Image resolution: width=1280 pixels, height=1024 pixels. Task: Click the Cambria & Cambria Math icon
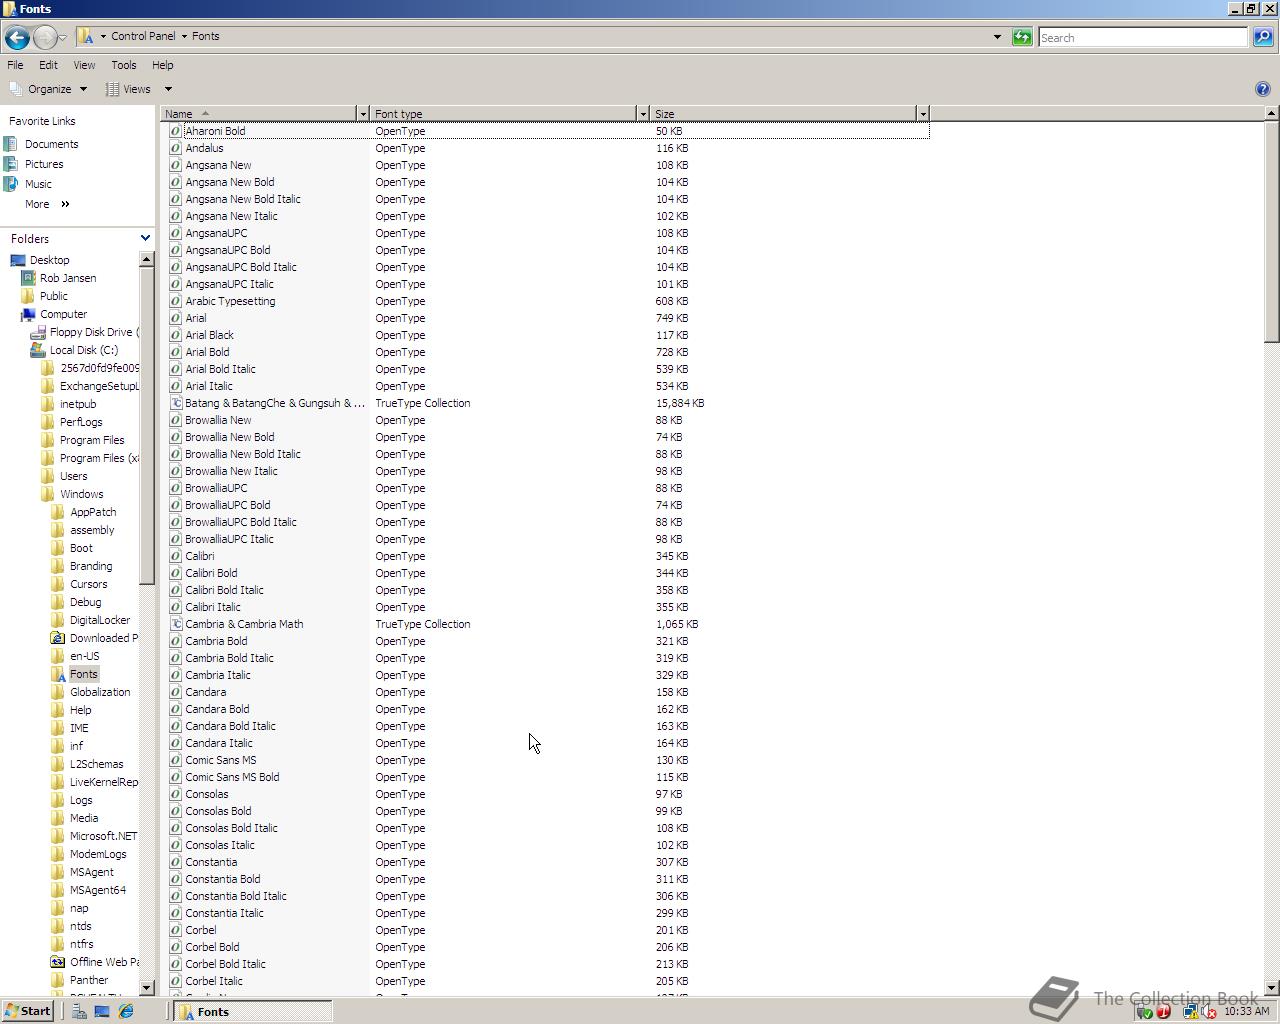coord(176,624)
